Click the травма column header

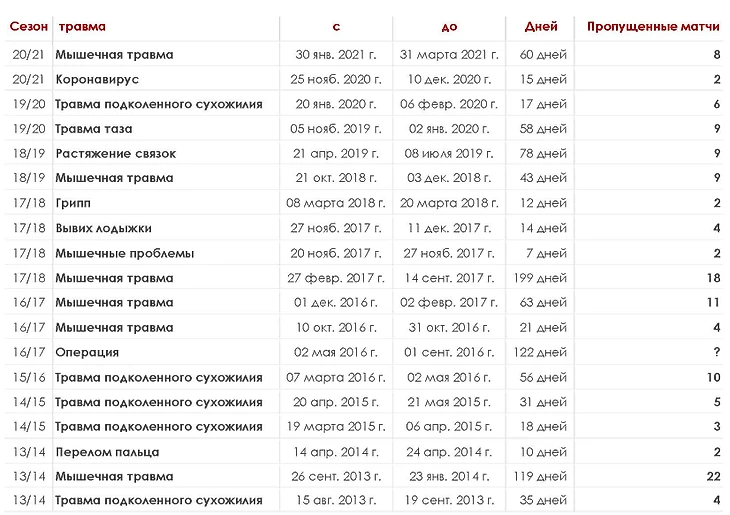[82, 27]
